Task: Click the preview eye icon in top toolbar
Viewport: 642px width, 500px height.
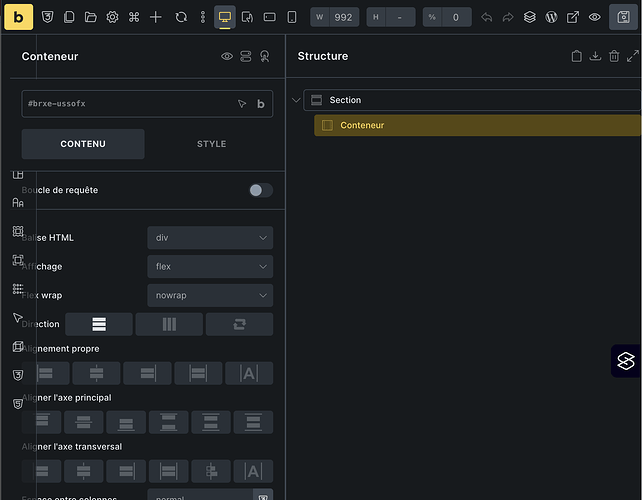Action: coord(595,17)
